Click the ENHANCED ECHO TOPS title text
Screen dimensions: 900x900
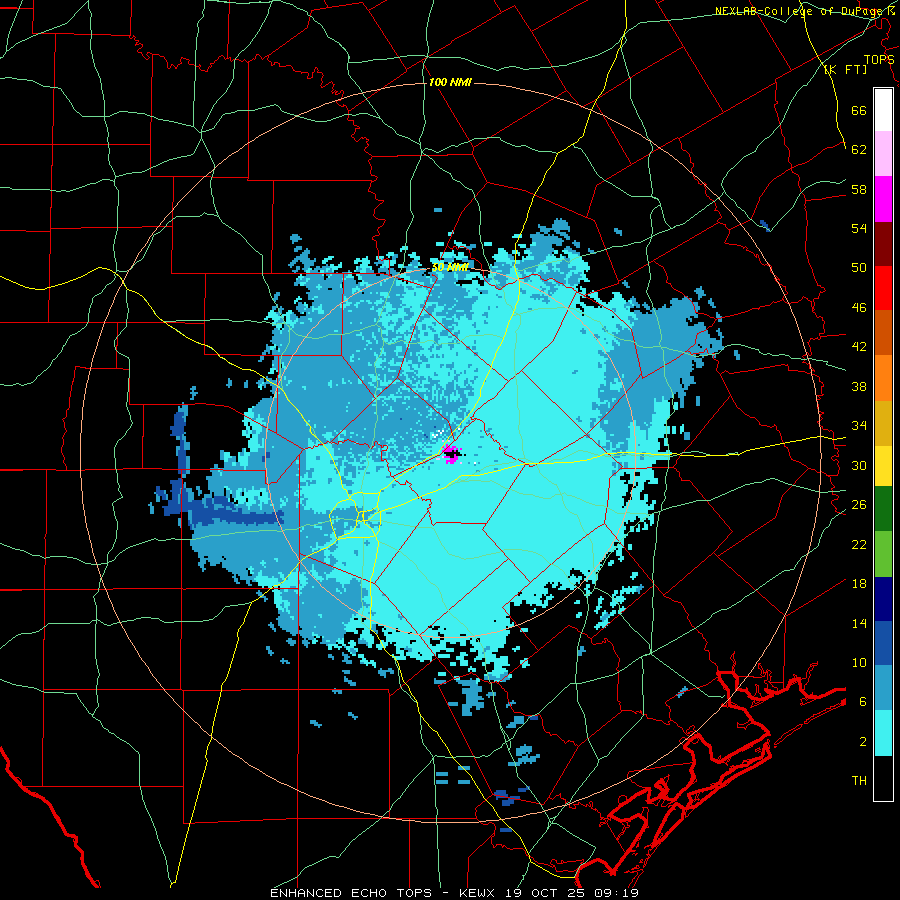[x=351, y=893]
